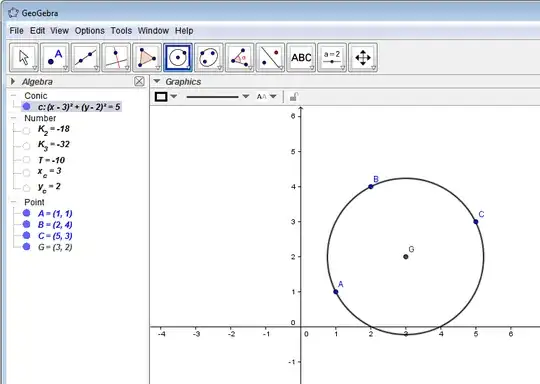Expand the Algebra panel style bar triangle

pos(13,81)
